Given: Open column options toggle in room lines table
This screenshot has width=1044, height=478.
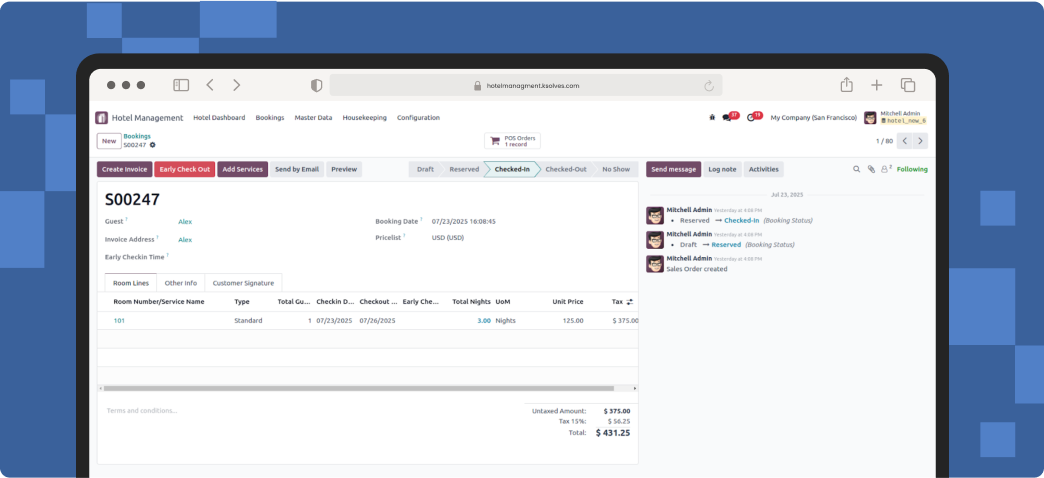Looking at the screenshot, I should click(629, 301).
